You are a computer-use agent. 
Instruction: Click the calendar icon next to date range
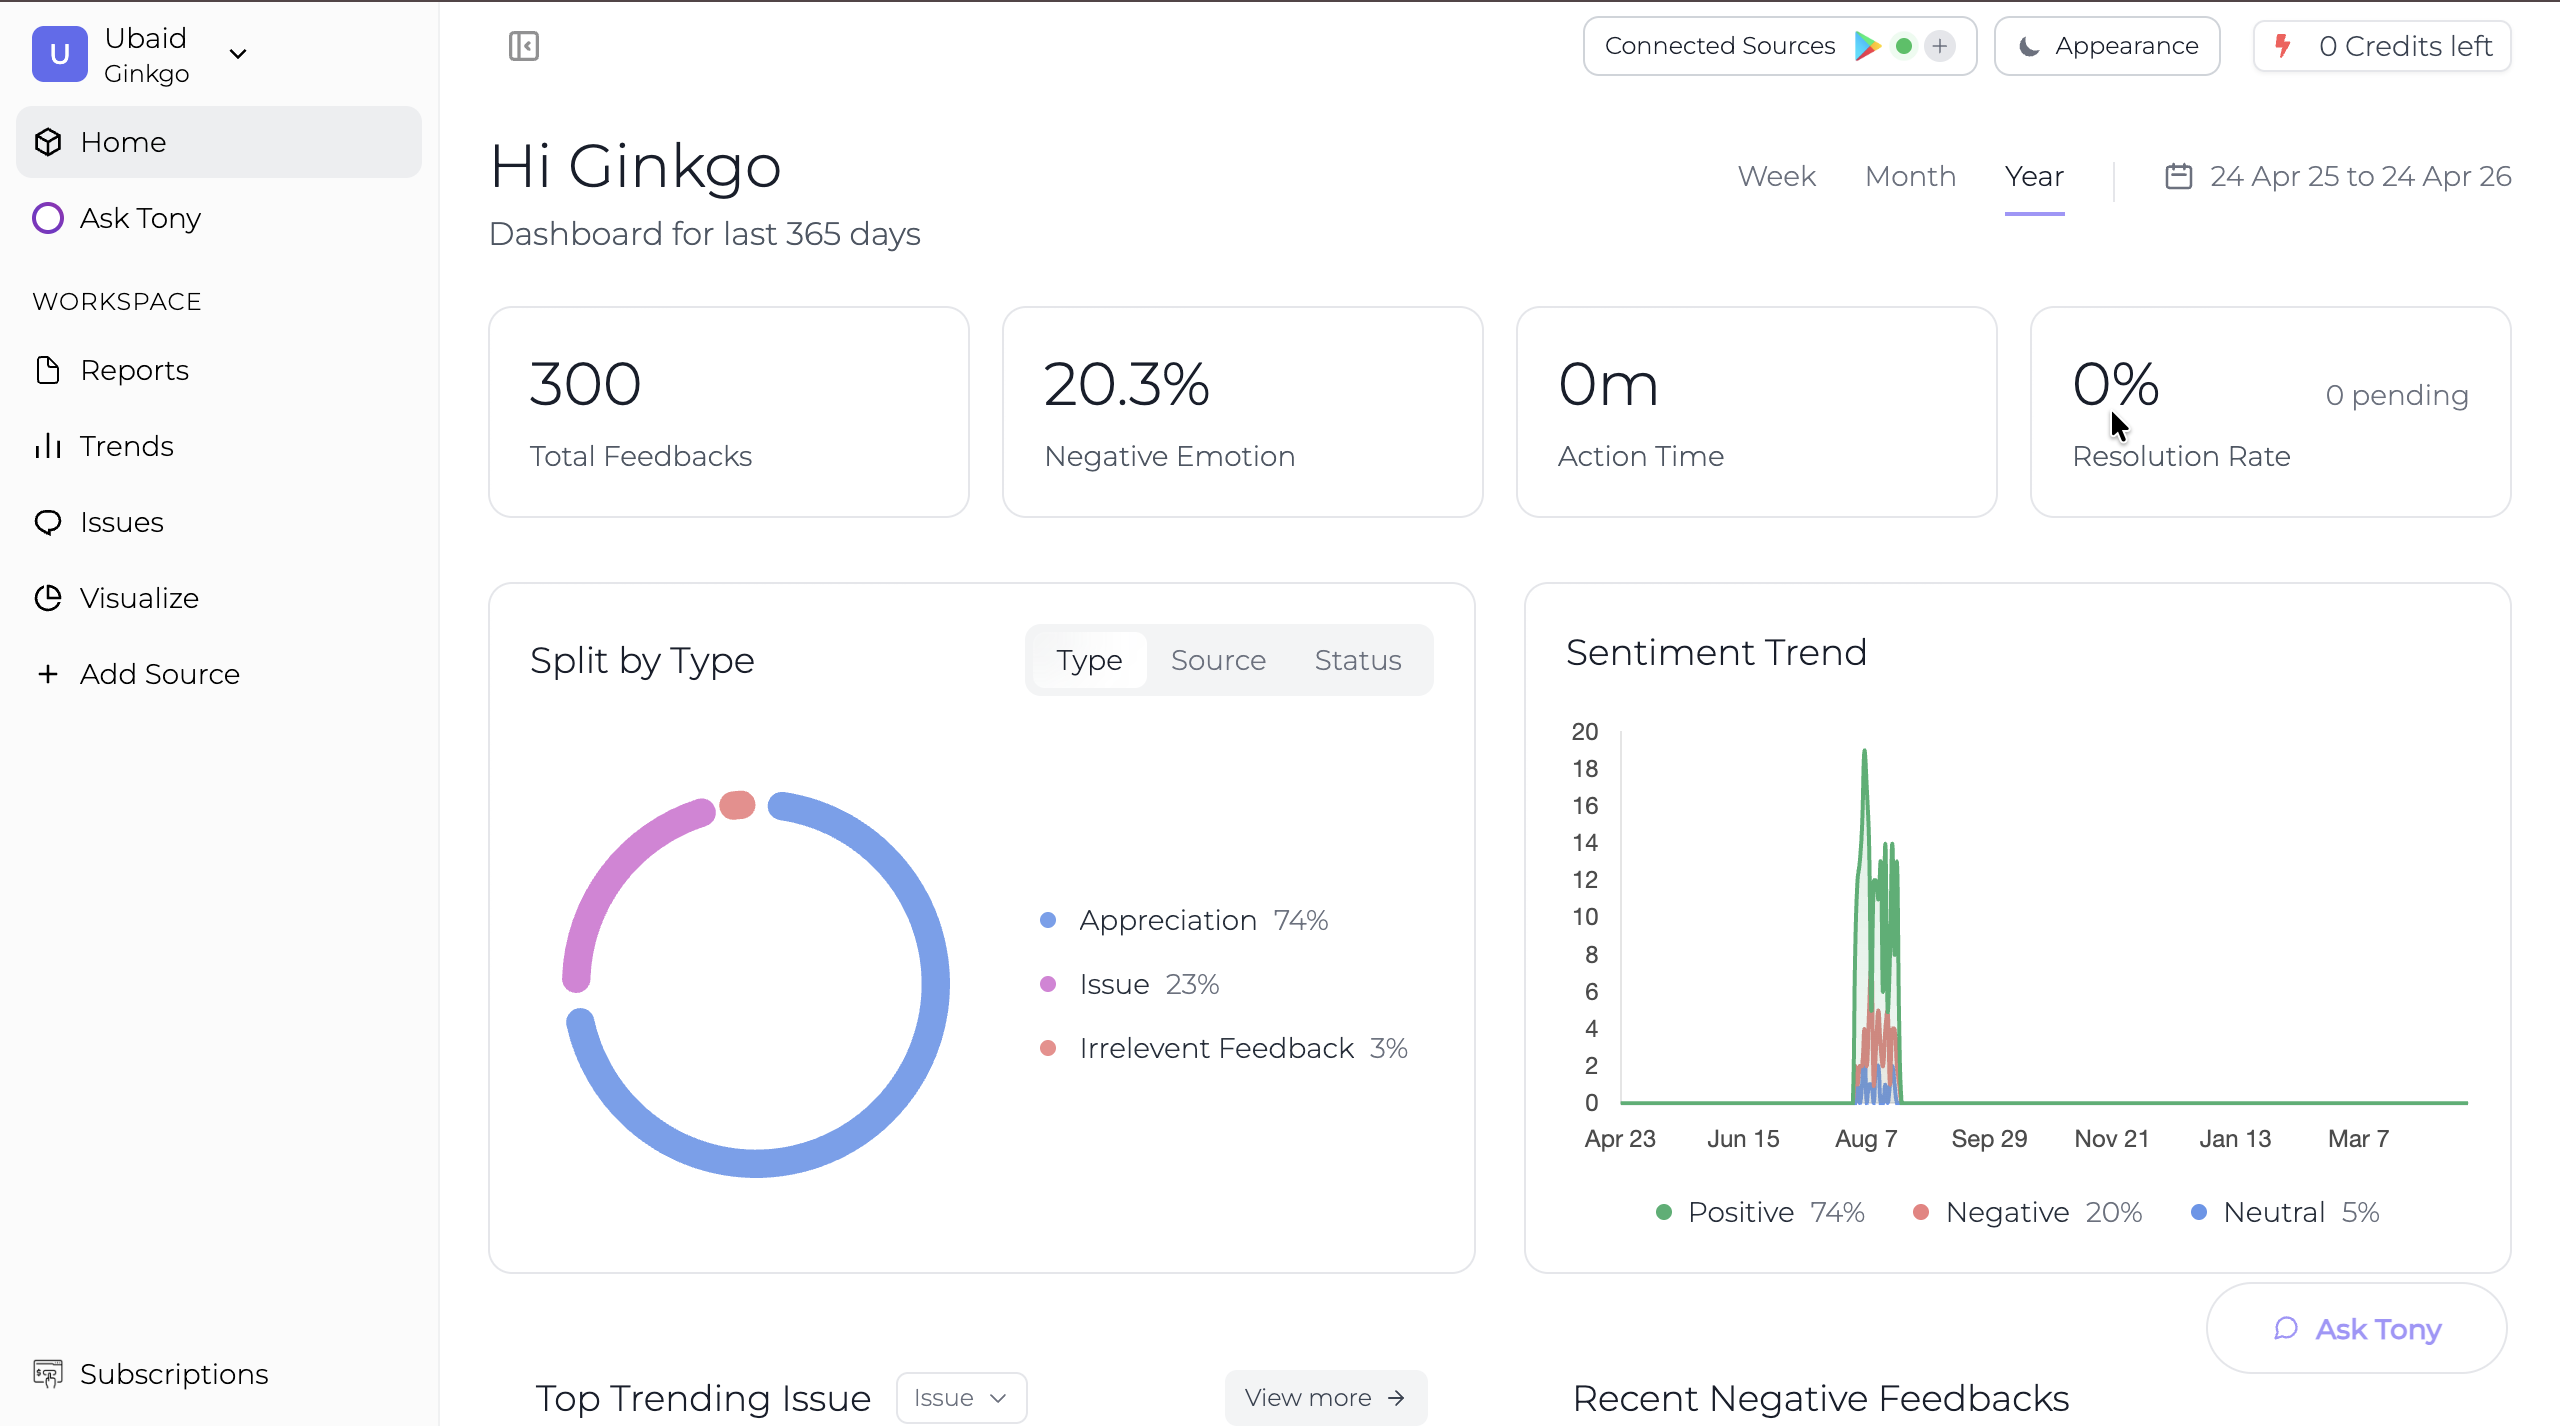(2178, 175)
